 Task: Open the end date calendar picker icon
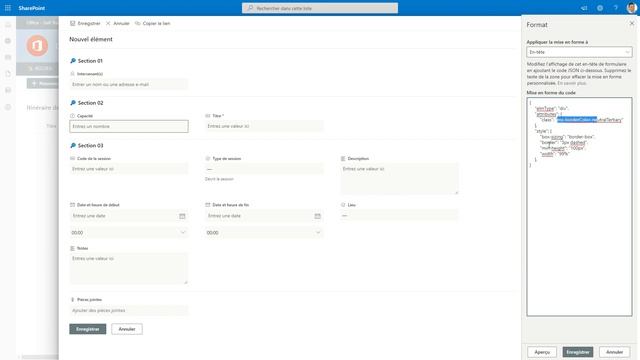point(318,216)
